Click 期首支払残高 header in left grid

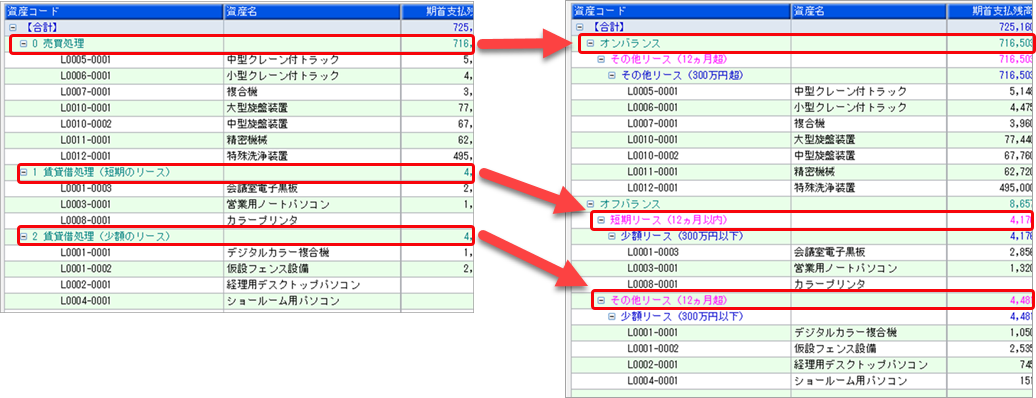click(x=437, y=11)
